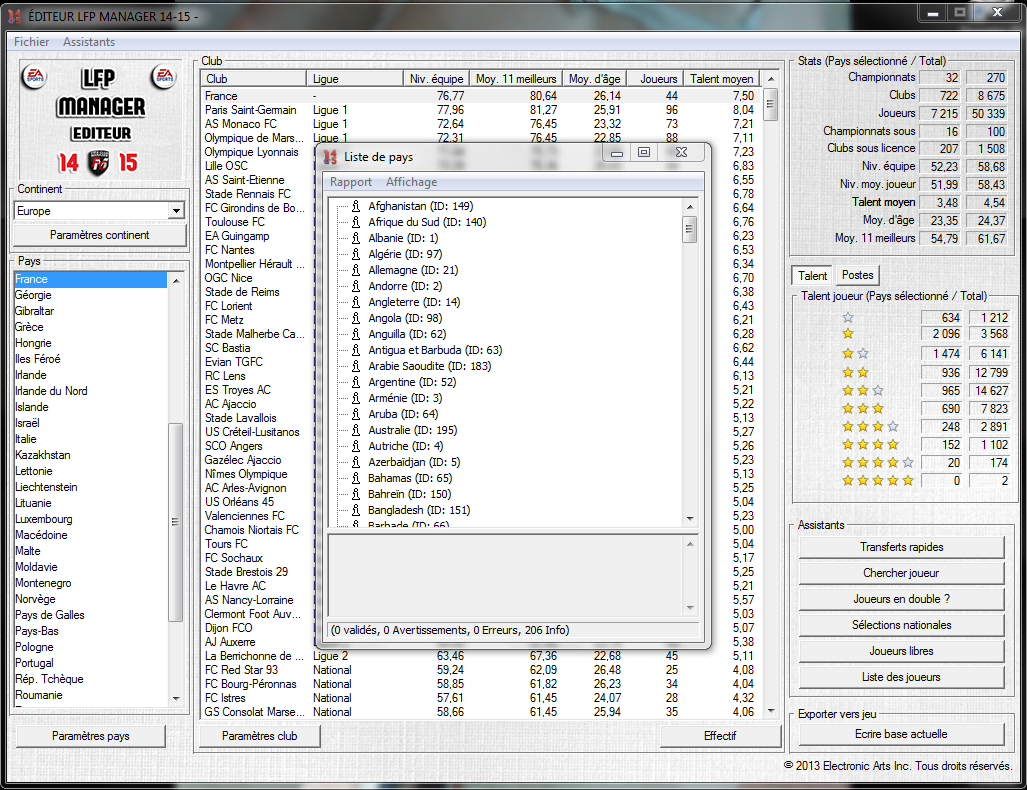The width and height of the screenshot is (1027, 790).
Task: Open the Assistants menu
Action: (88, 42)
